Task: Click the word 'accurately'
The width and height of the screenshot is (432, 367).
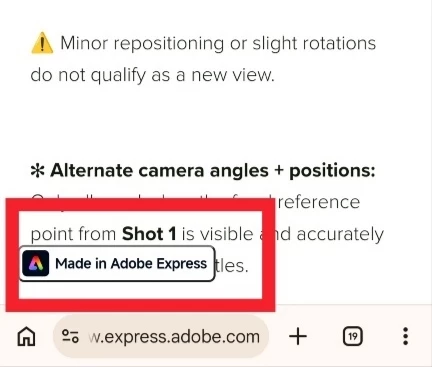Action: pos(340,235)
